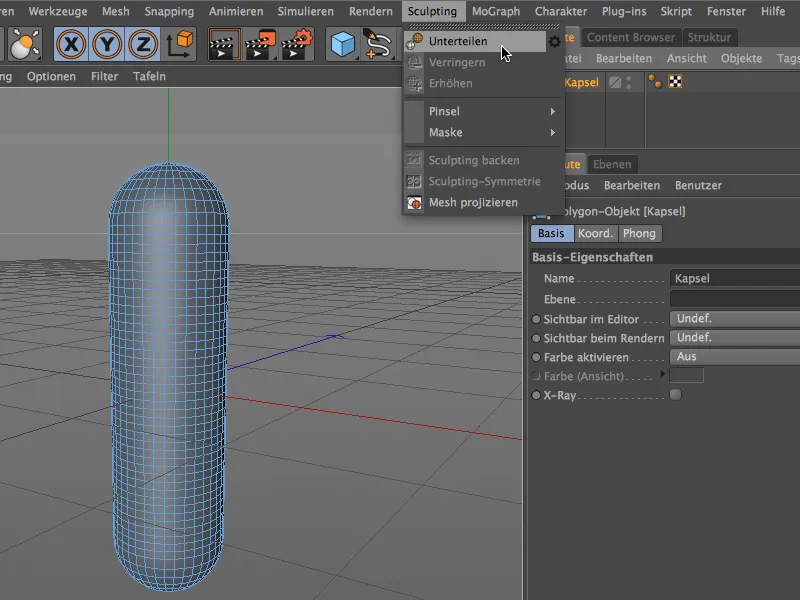Click the Kapsel UVW tag checker icon
The height and width of the screenshot is (600, 800).
coord(675,82)
